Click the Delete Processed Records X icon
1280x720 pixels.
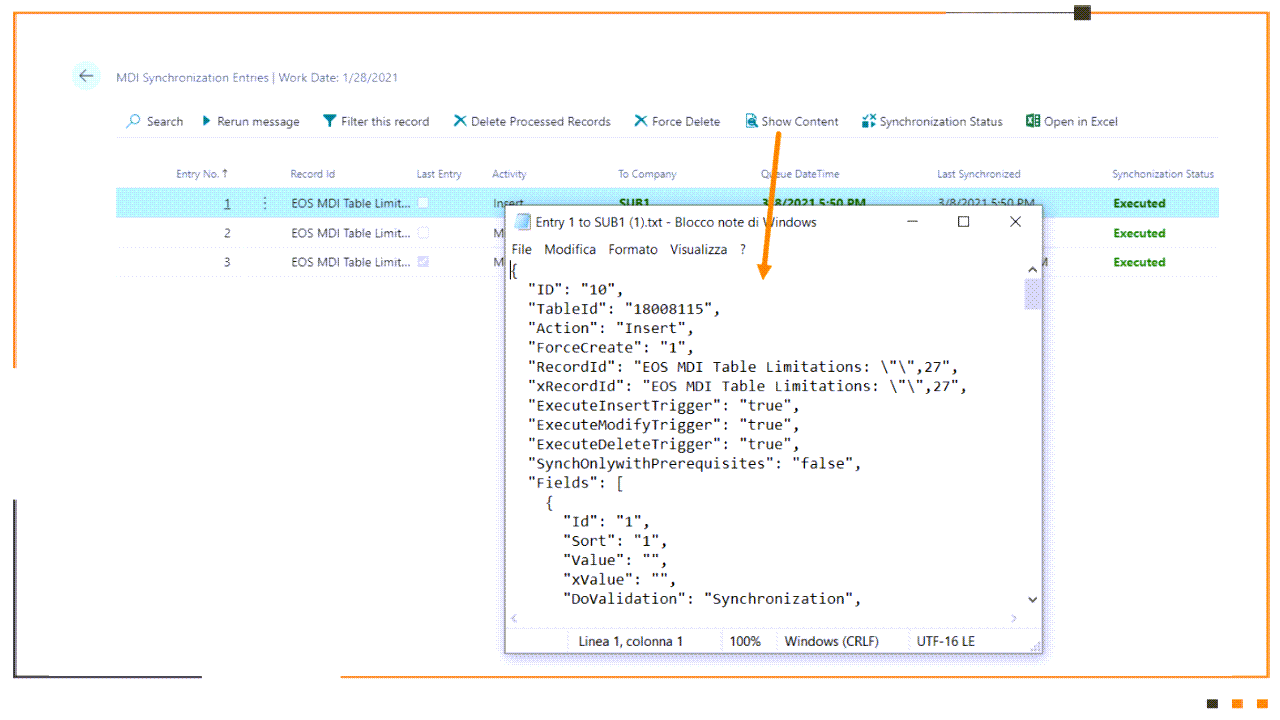(460, 121)
